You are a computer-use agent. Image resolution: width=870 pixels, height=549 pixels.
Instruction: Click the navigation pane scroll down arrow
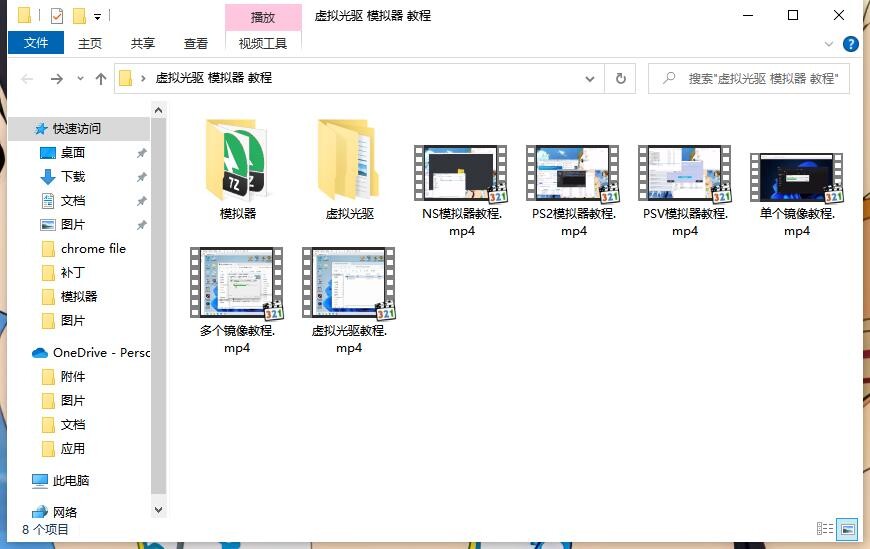[158, 509]
